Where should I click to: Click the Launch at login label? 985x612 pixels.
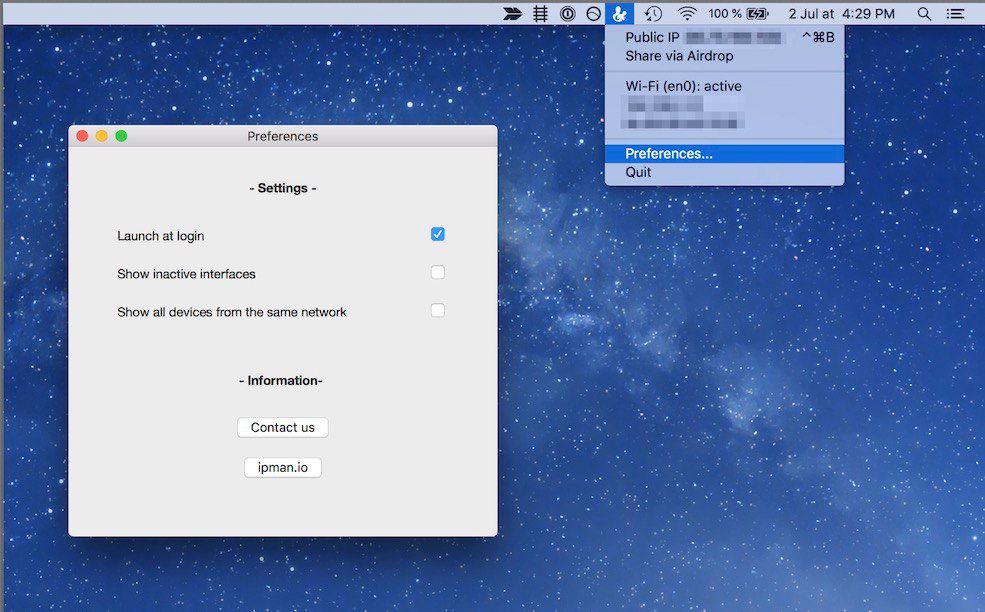[161, 236]
